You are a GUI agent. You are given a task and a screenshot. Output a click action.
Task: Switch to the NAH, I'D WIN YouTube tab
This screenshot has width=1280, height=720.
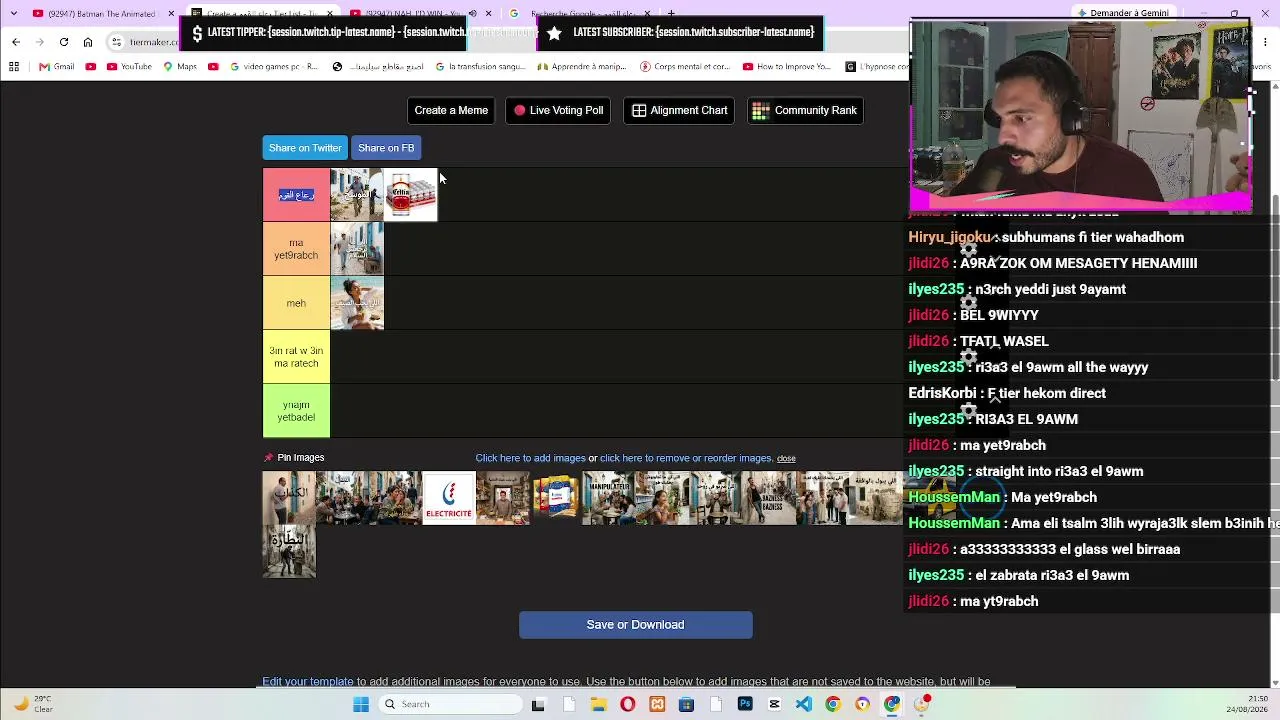pos(420,14)
